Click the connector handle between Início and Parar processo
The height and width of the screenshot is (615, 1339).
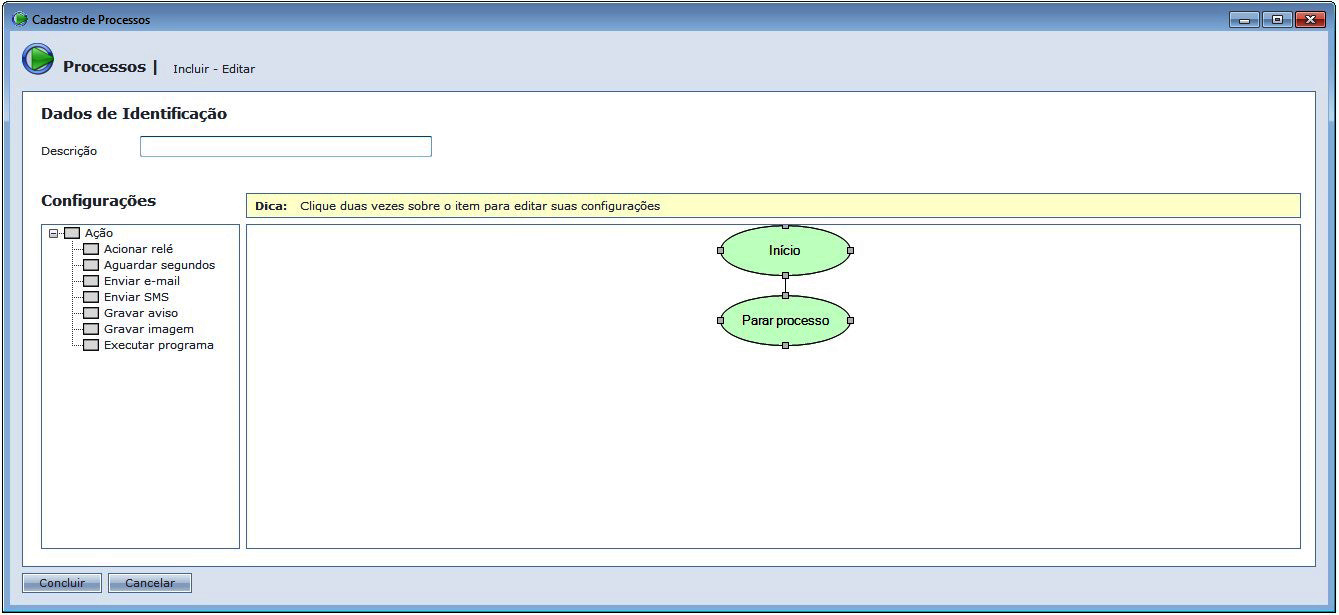pos(785,275)
